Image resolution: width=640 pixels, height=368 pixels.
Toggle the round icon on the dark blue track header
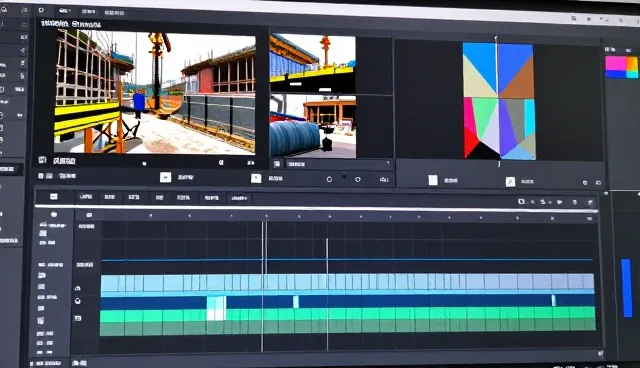(78, 301)
